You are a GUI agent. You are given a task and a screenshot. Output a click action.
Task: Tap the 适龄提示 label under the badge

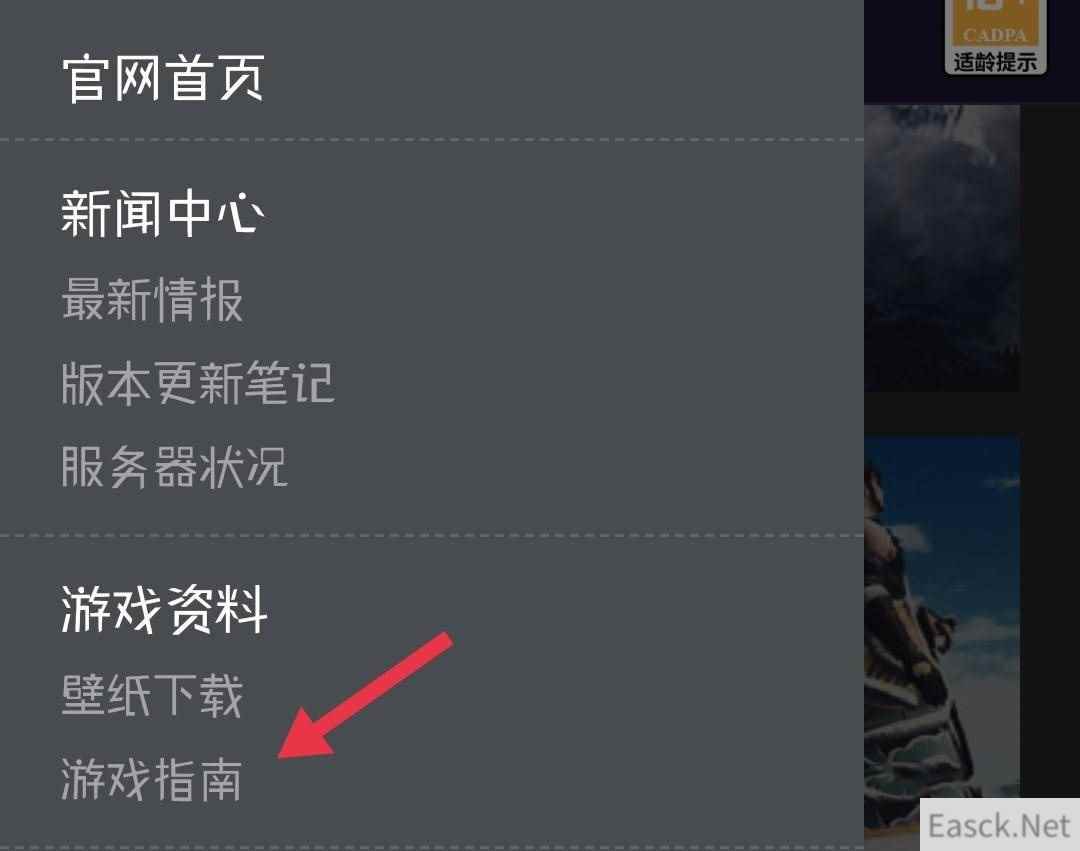[995, 62]
